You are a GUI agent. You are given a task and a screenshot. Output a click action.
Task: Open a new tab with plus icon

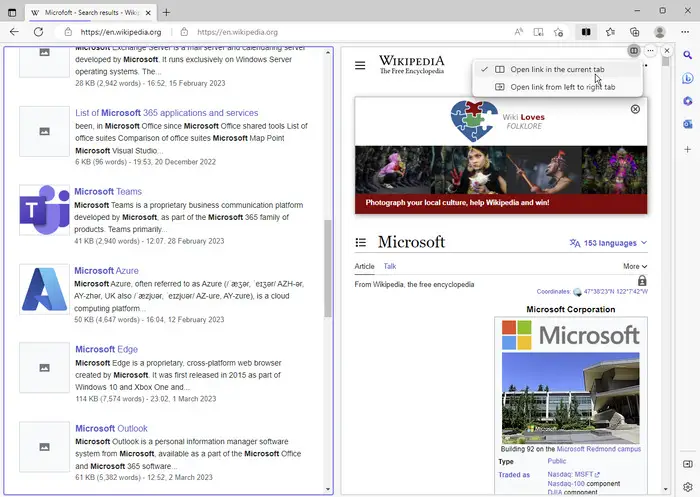point(166,13)
